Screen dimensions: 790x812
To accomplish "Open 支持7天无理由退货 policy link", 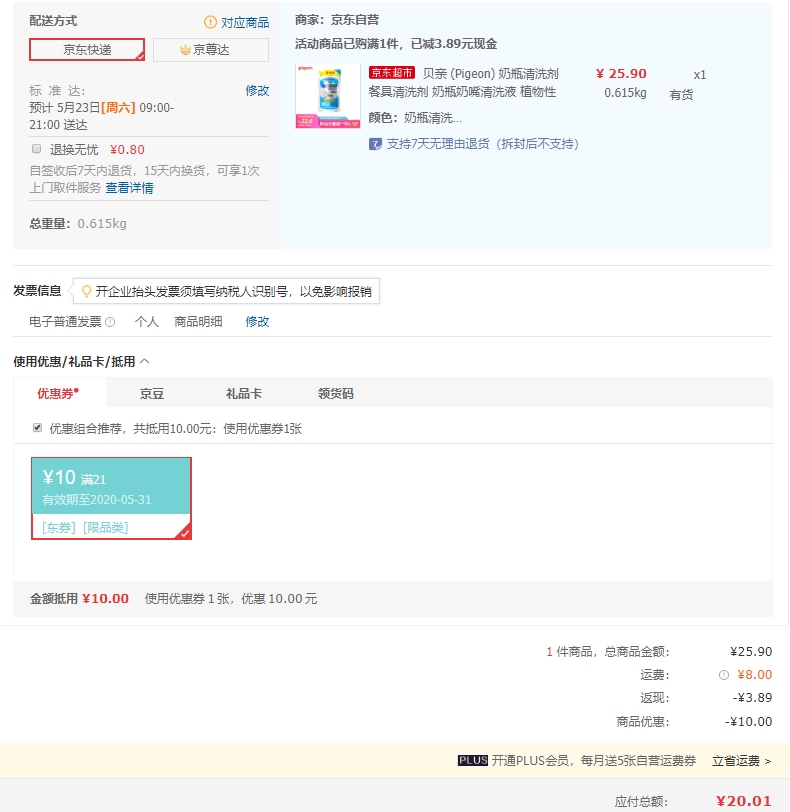I will pyautogui.click(x=482, y=144).
